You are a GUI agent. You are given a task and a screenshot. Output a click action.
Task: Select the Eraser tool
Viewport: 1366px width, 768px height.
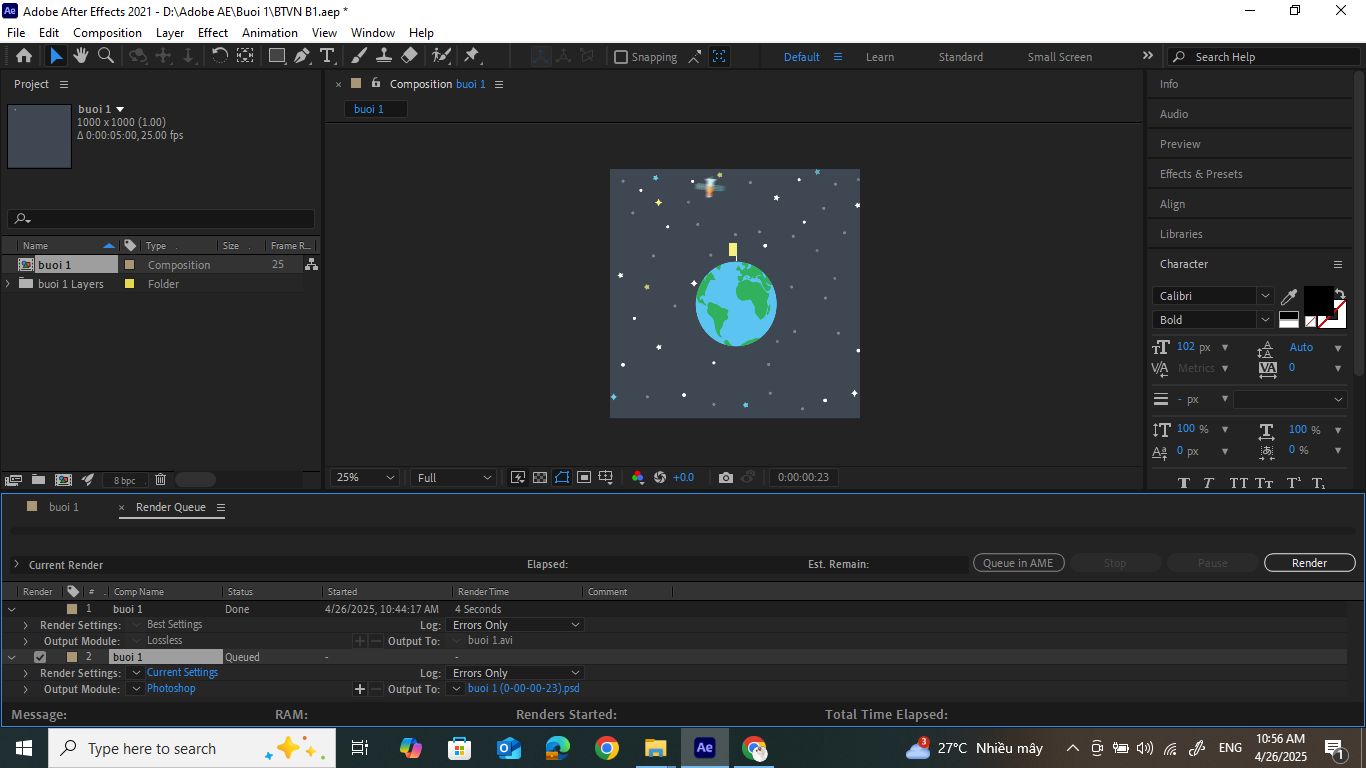pos(409,56)
